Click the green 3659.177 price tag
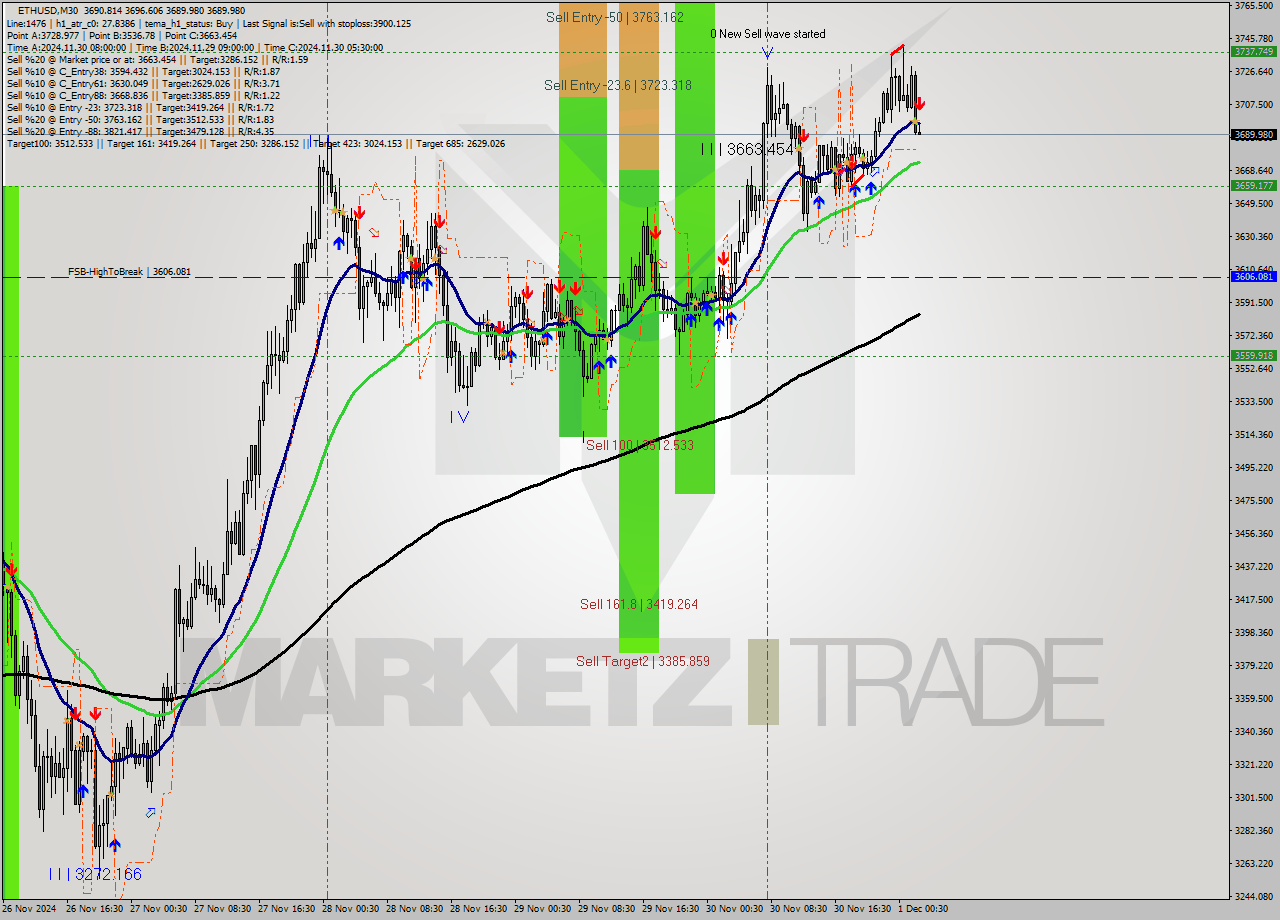 click(1253, 185)
